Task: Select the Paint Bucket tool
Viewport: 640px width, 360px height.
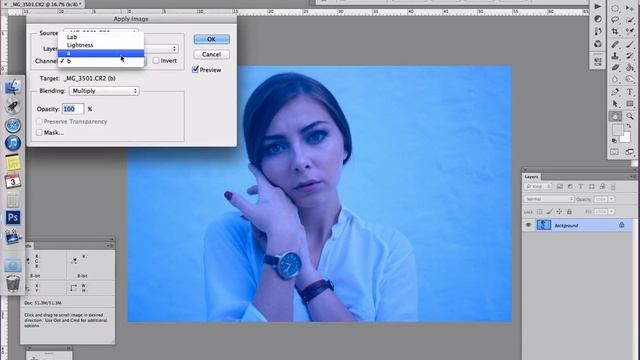Action: tap(630, 67)
